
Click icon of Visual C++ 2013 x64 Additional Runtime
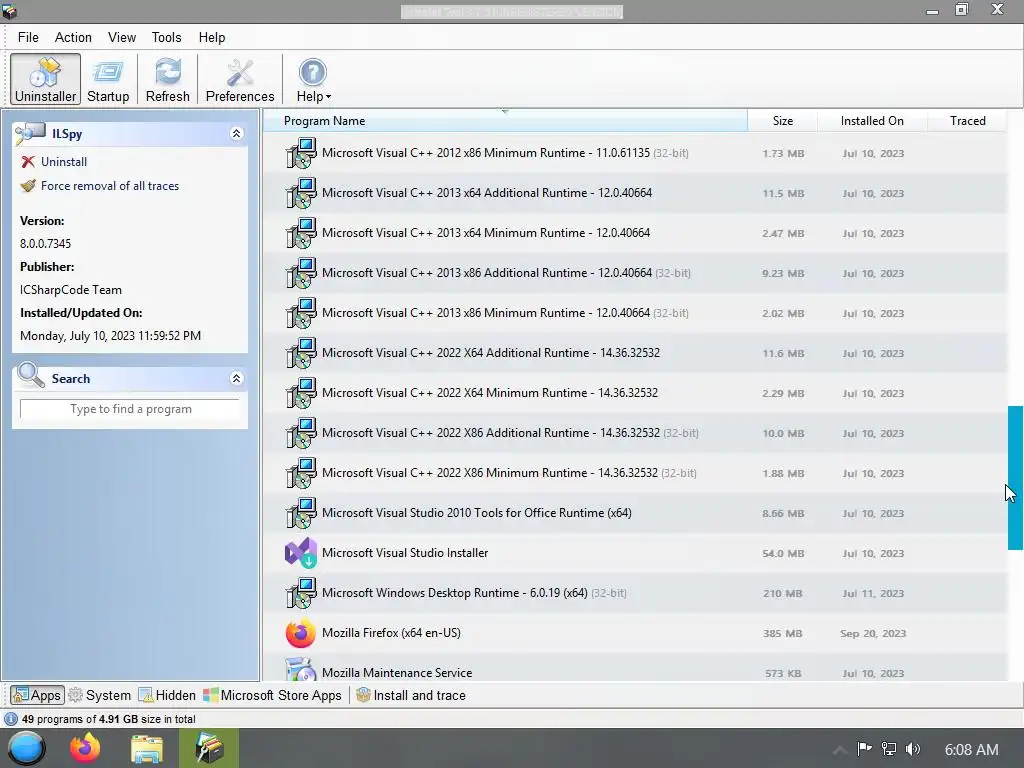(x=301, y=193)
